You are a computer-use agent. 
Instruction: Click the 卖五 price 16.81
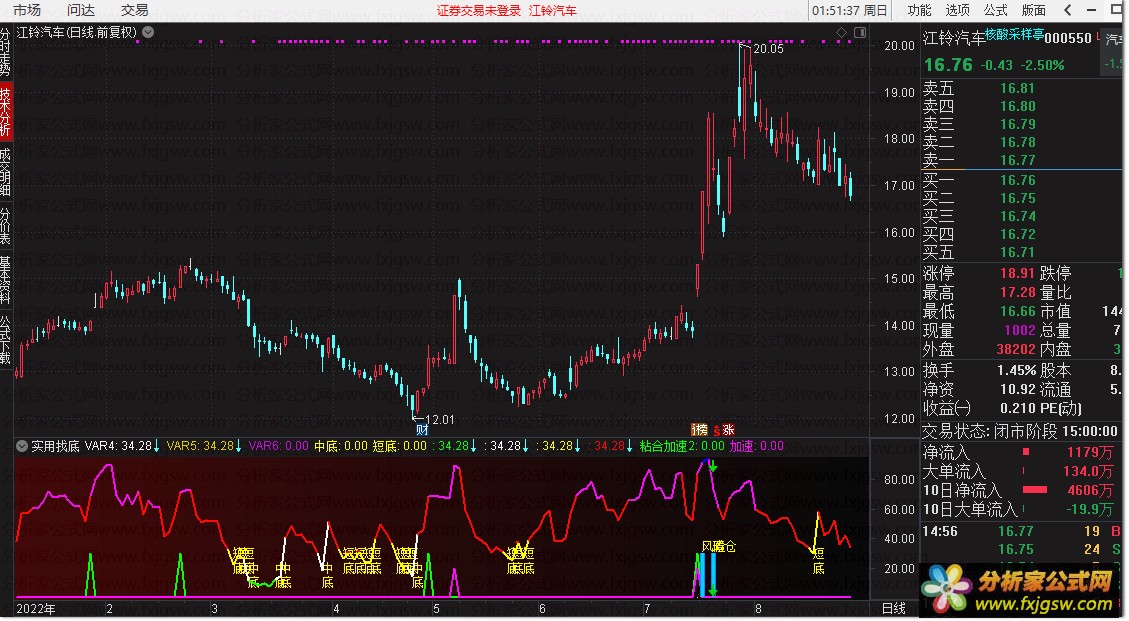coord(1017,88)
